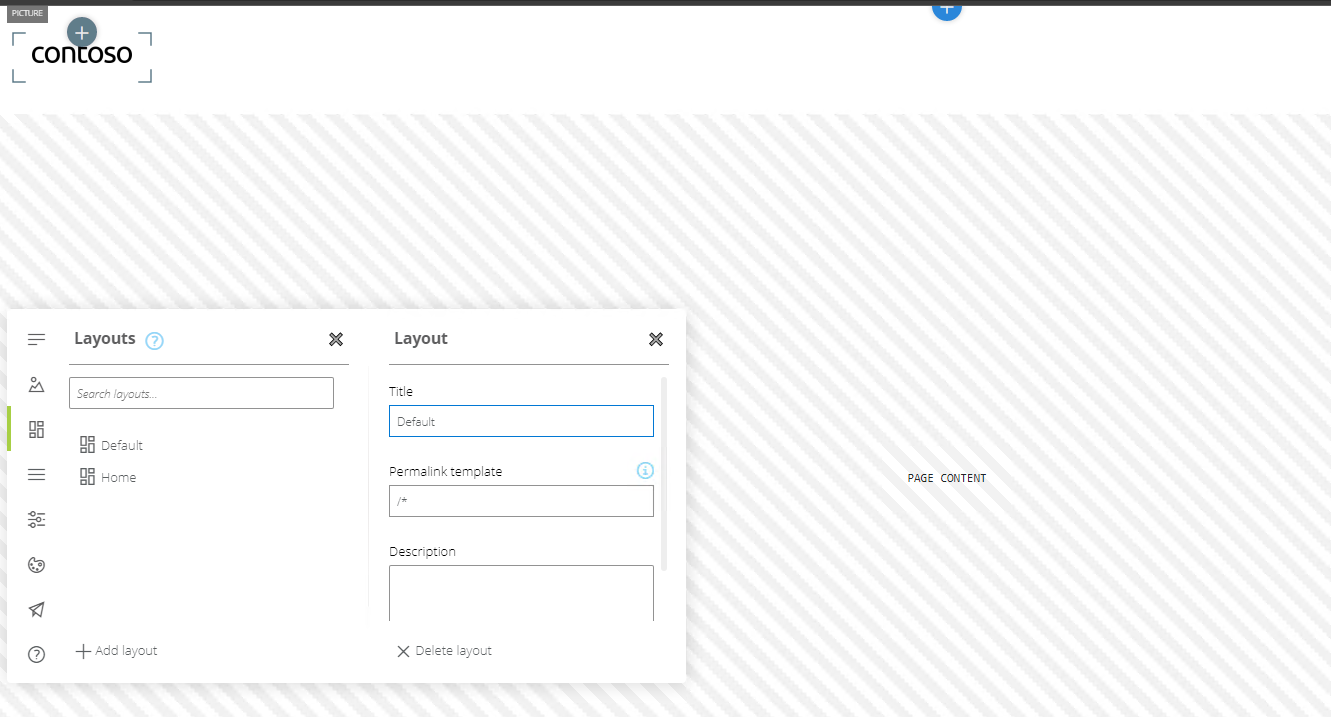Click the Search layouts field
The image size is (1331, 717).
click(x=201, y=392)
